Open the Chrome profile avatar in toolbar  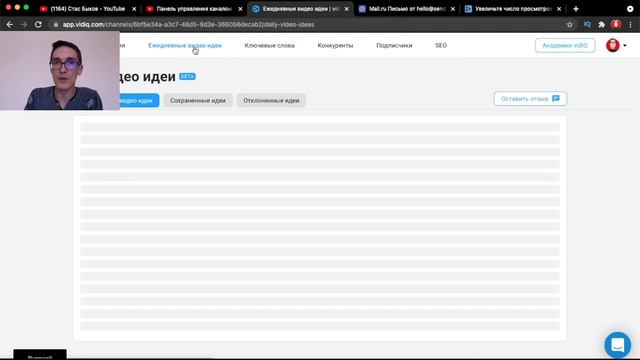tap(616, 24)
